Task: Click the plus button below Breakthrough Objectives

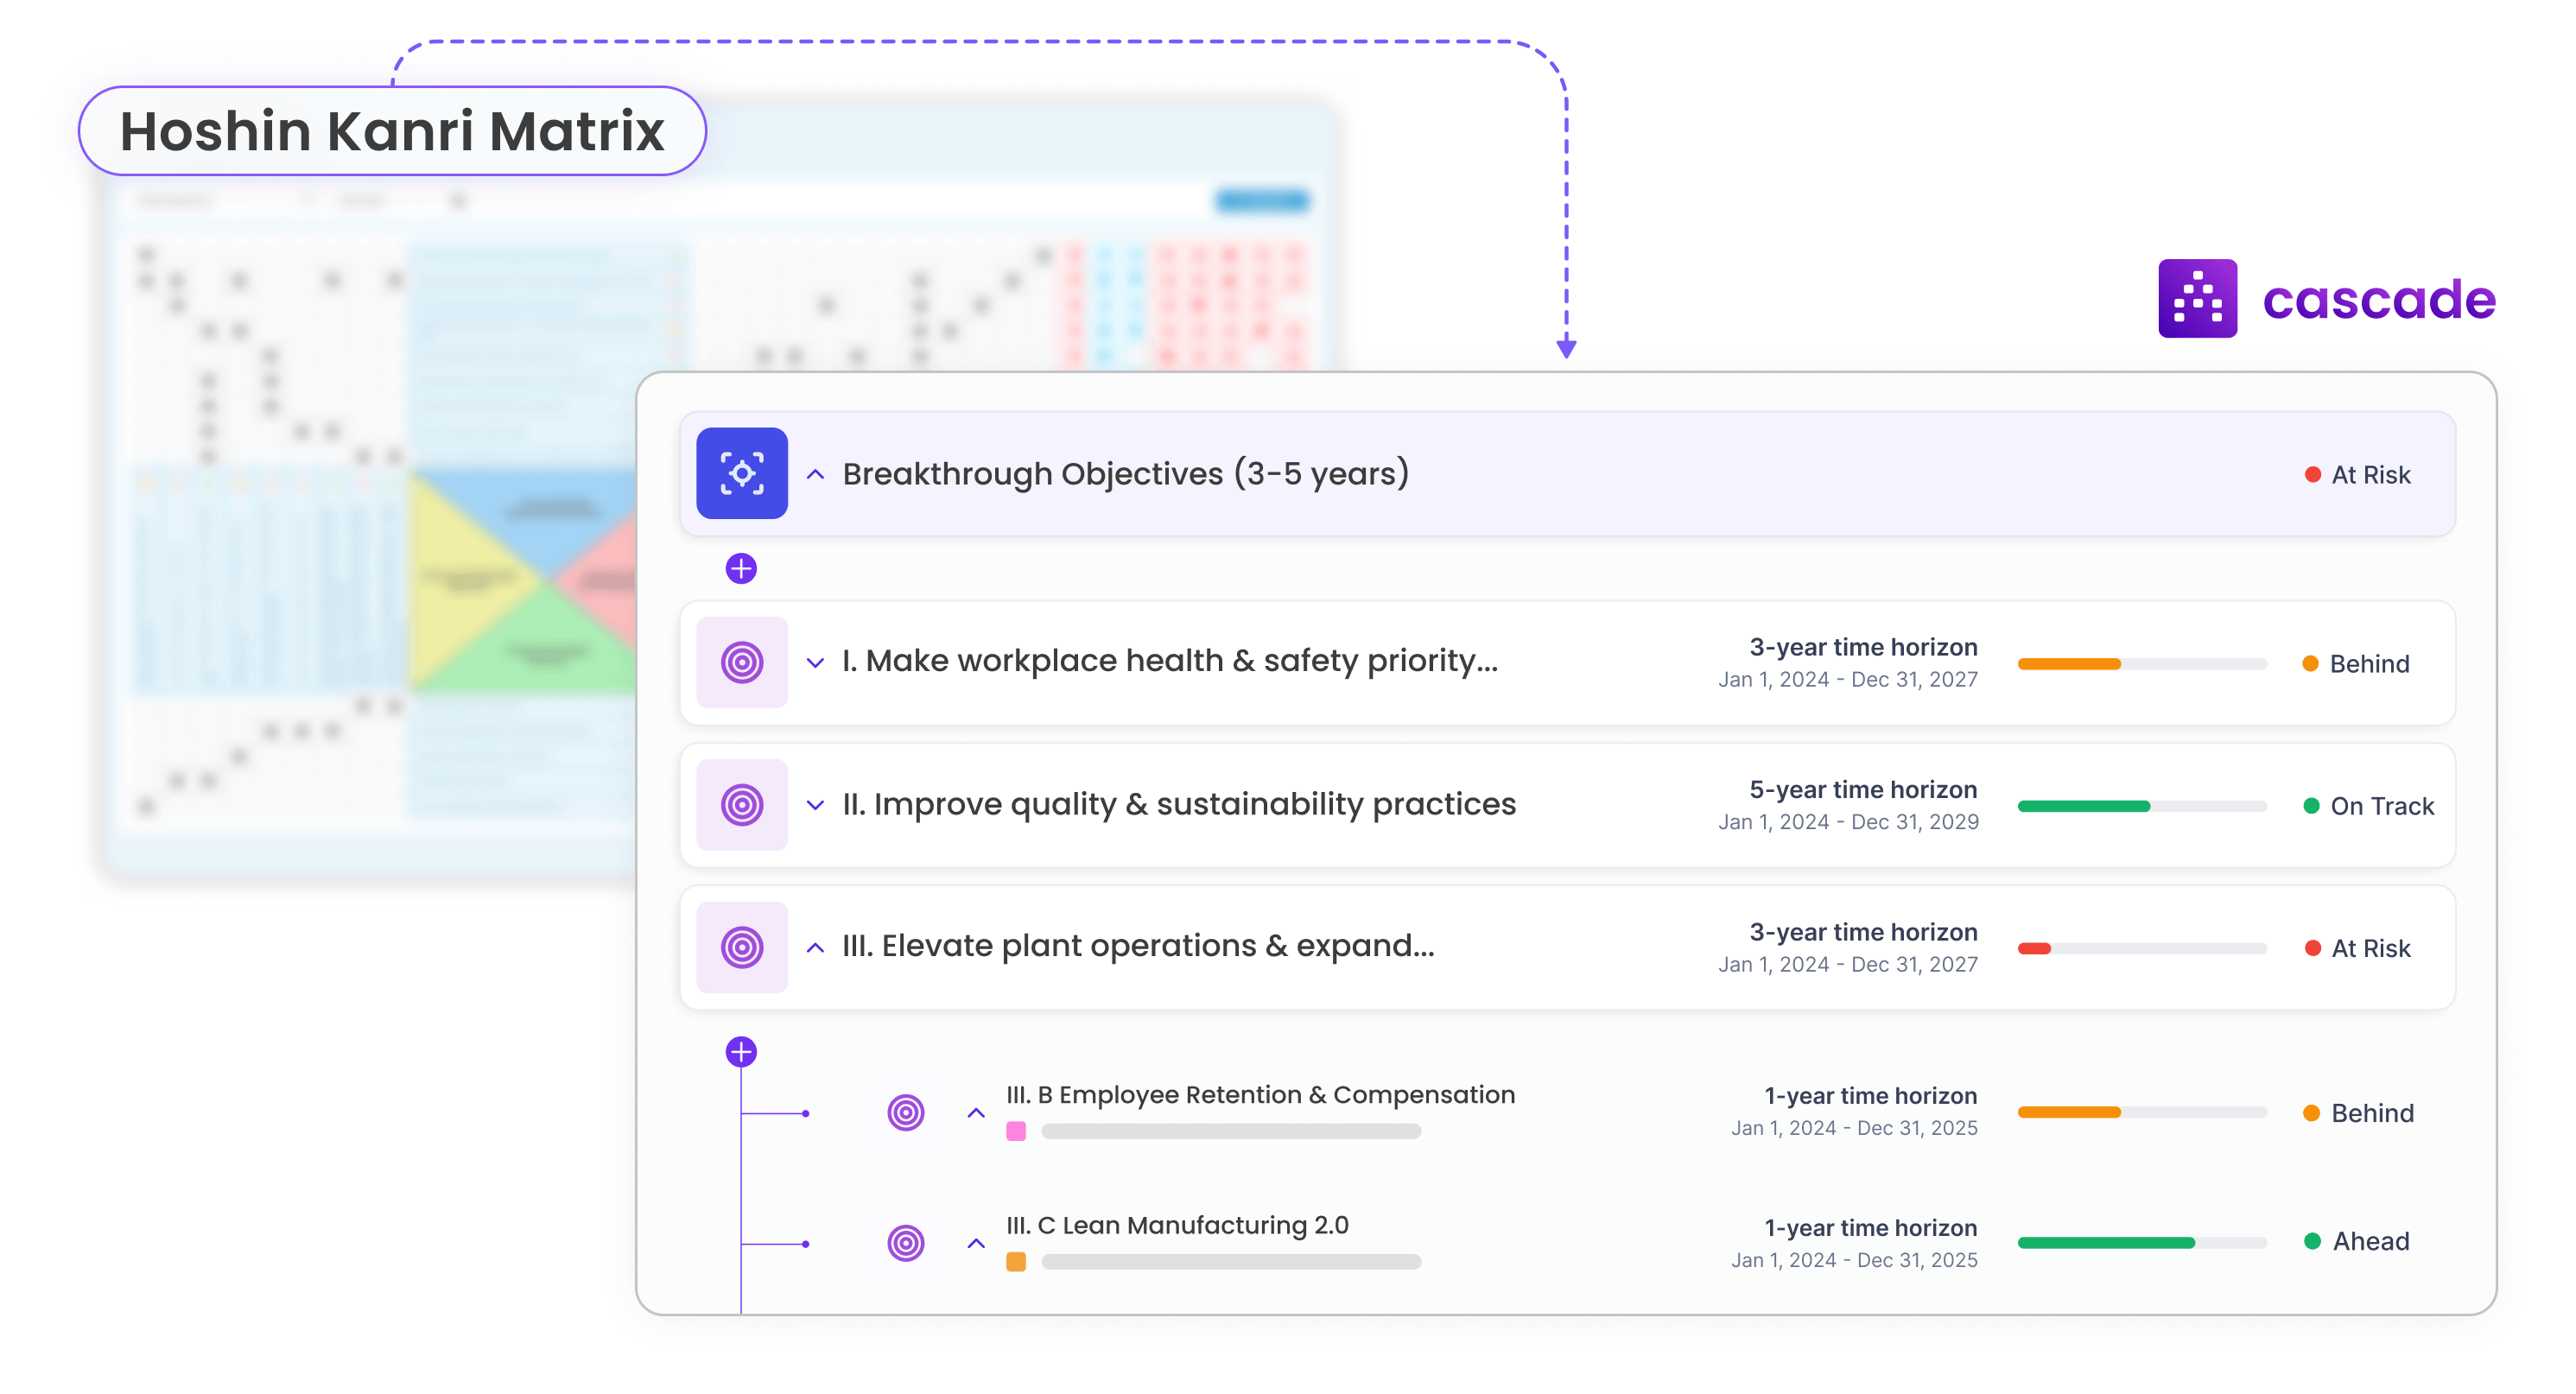Action: (x=741, y=568)
